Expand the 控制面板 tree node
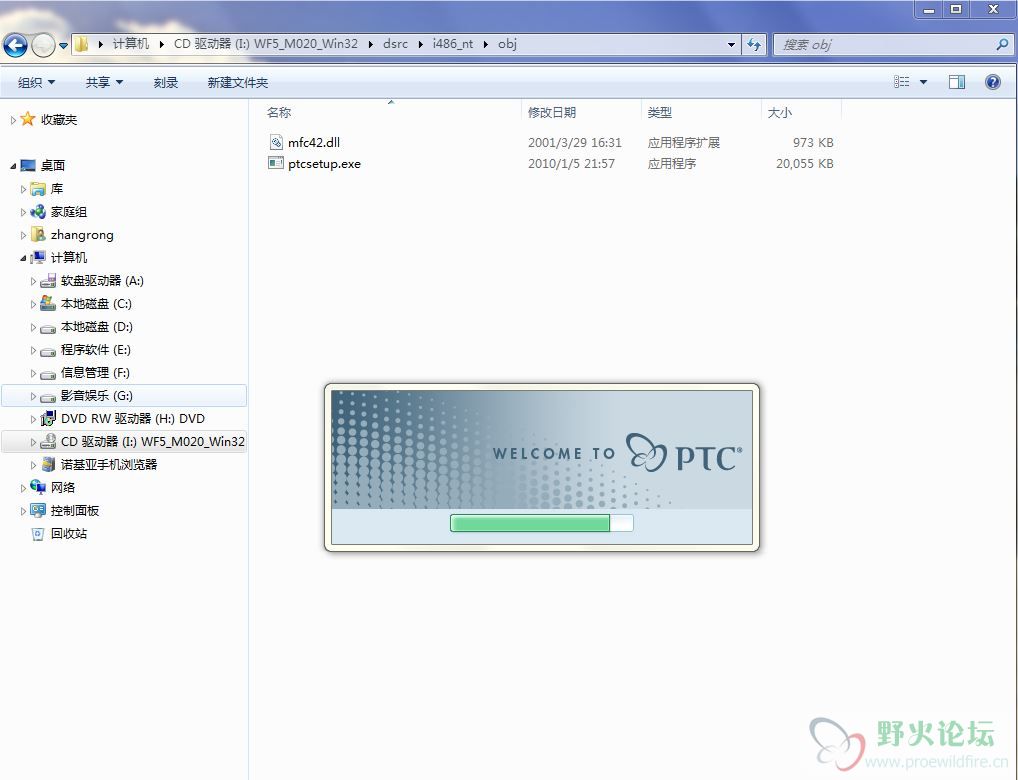The image size is (1018, 780). (x=23, y=511)
